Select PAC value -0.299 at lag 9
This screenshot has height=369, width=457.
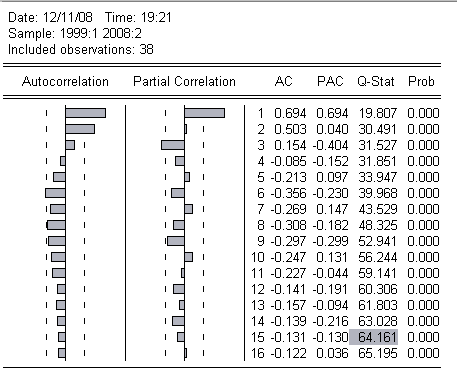330,241
